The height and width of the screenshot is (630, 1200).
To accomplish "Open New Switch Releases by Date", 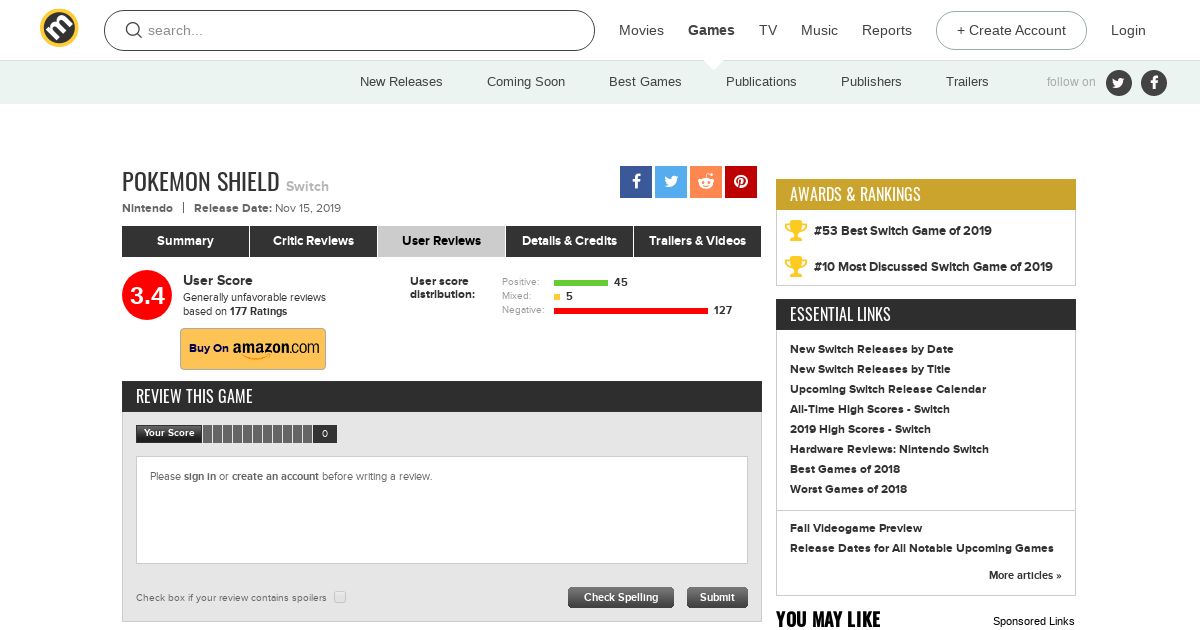I will coord(872,349).
